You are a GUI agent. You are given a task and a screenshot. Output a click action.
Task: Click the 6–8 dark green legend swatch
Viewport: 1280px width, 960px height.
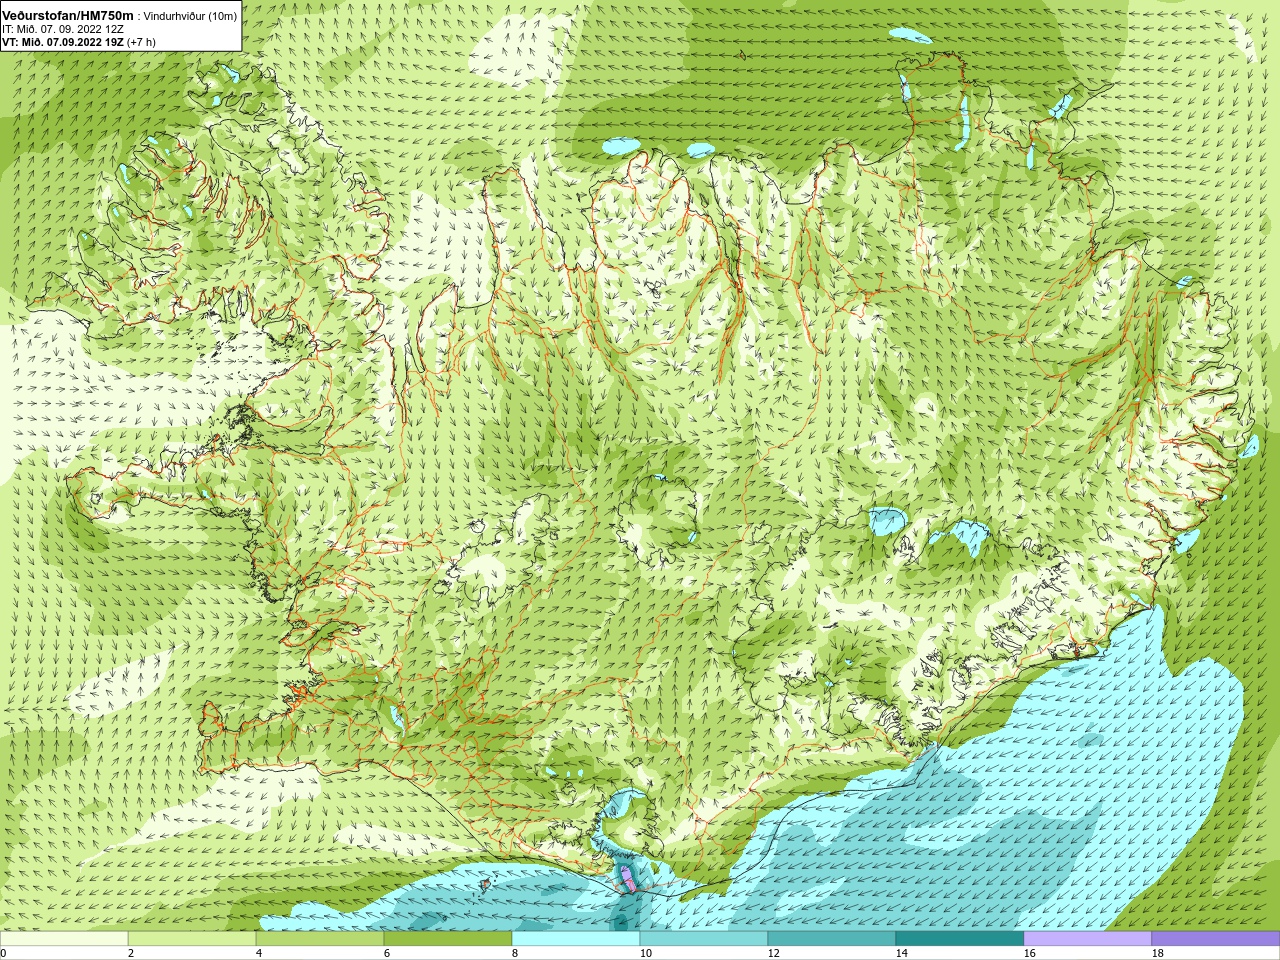(448, 939)
